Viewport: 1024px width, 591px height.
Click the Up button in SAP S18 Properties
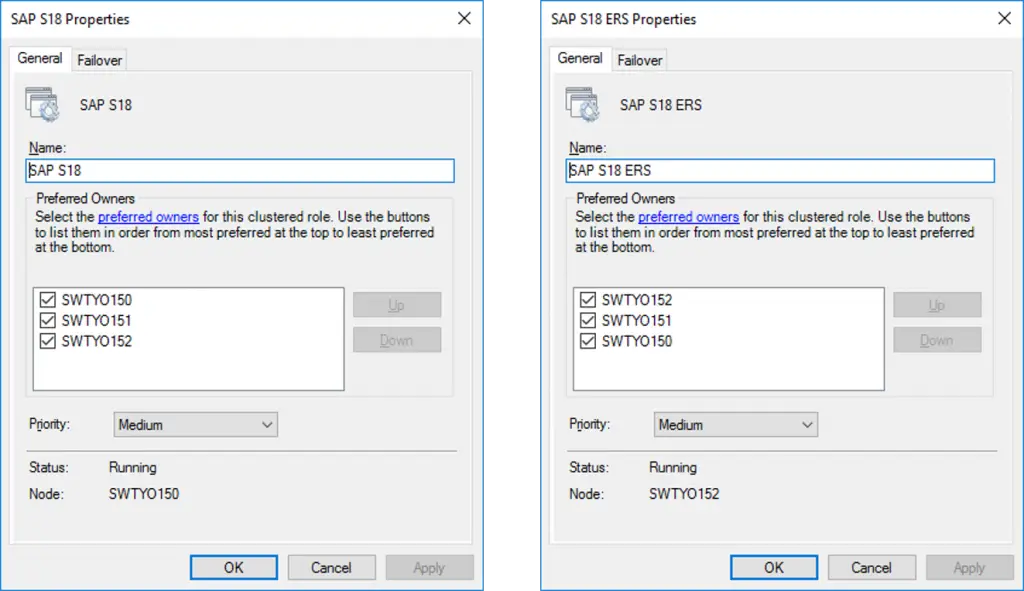(x=397, y=305)
